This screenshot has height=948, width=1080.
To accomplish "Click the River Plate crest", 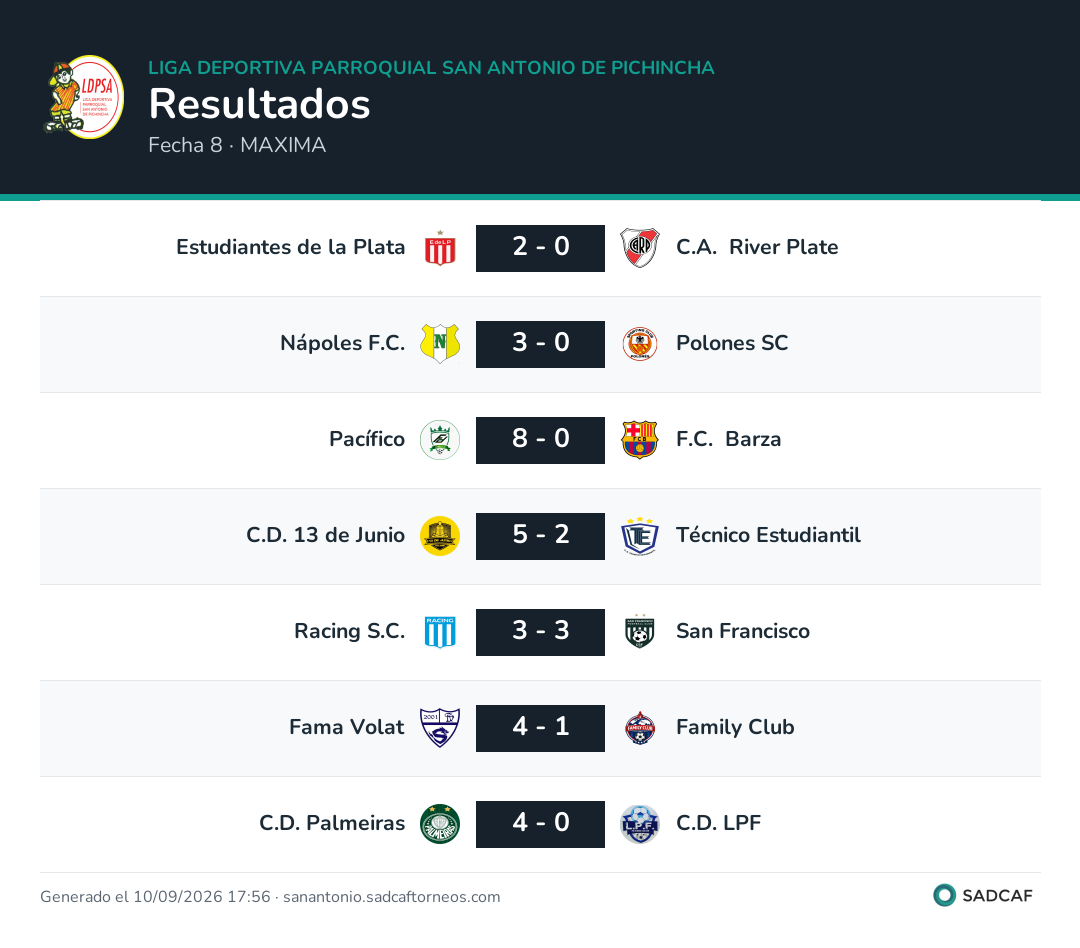I will tap(640, 248).
